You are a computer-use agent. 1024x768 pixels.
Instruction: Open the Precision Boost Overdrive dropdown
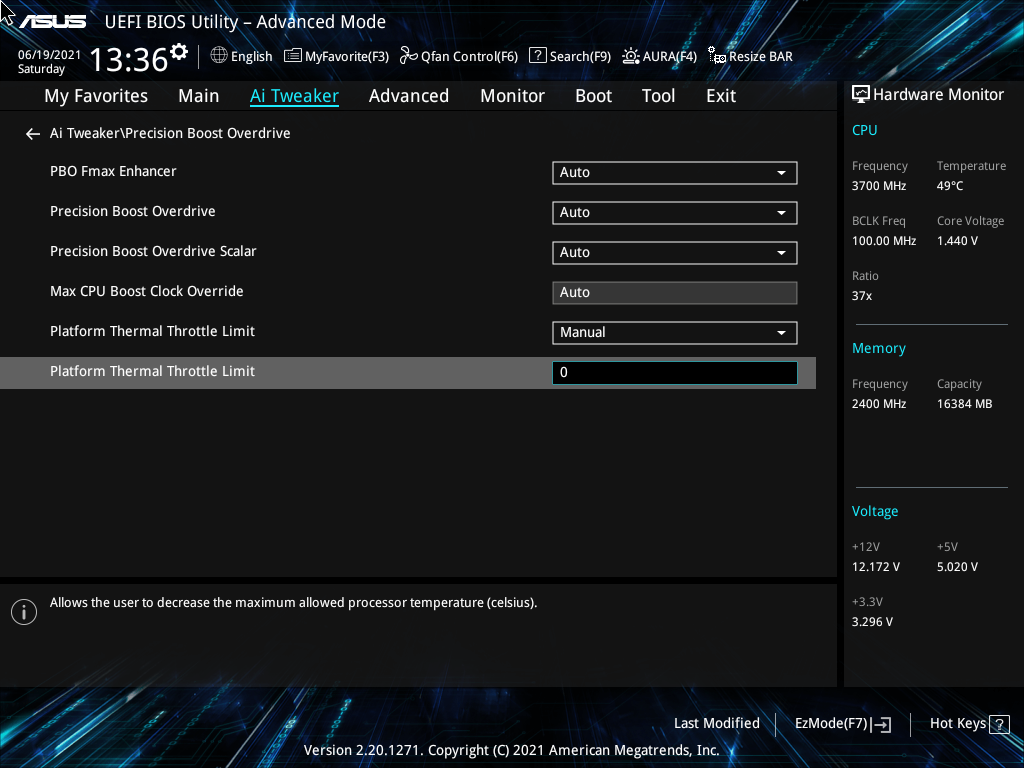pos(674,212)
